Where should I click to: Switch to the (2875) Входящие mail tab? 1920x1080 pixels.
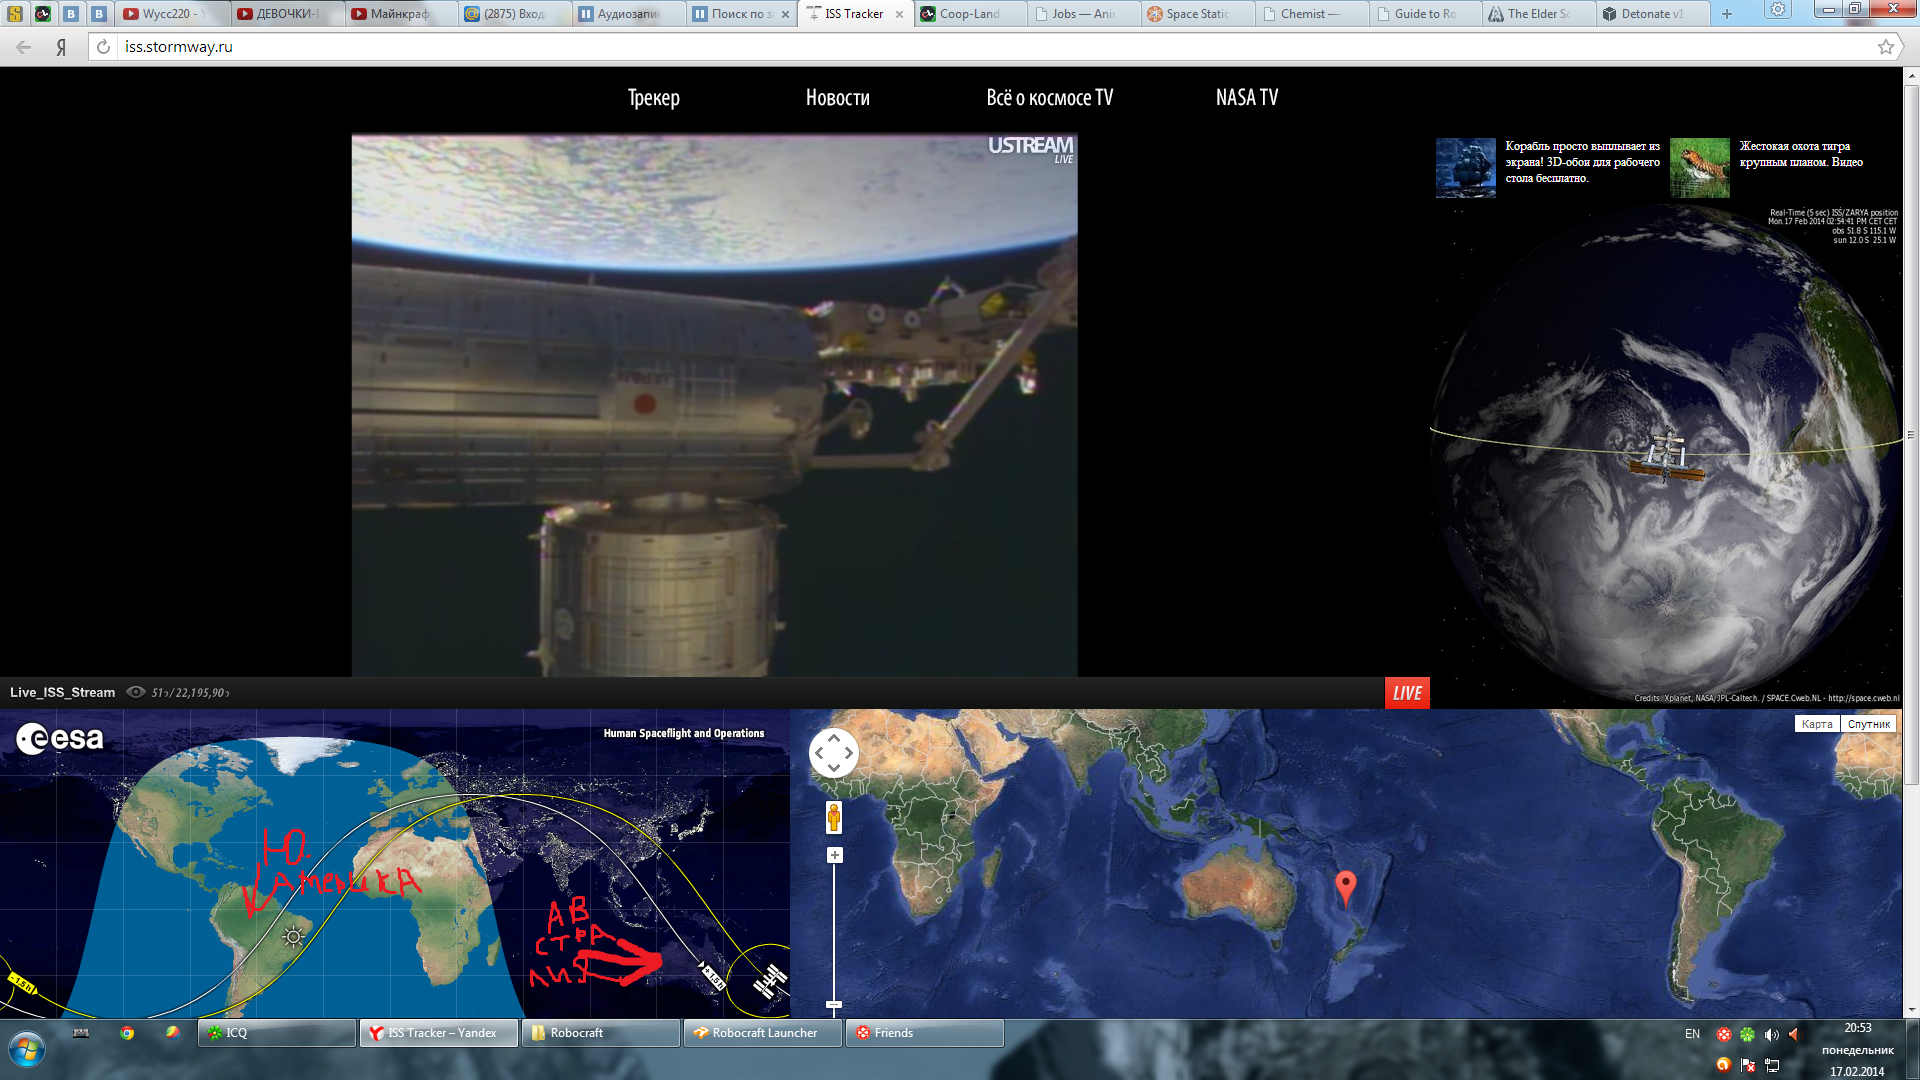coord(514,14)
